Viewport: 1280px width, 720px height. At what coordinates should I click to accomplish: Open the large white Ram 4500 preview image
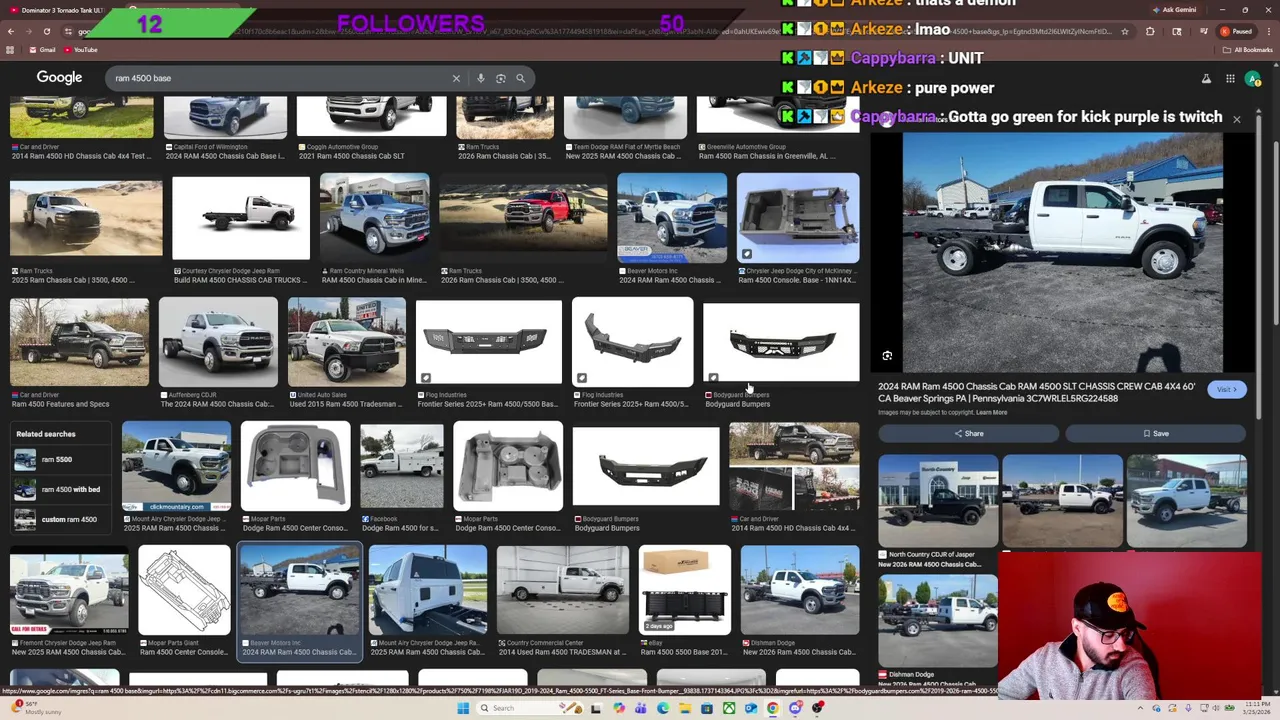coord(1062,252)
